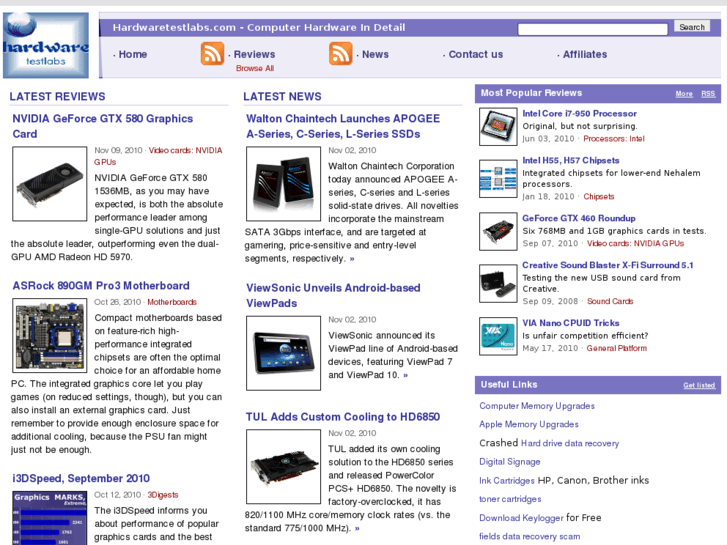The height and width of the screenshot is (545, 727).
Task: Click the H55 chipset diagram thumbnail
Action: [498, 179]
